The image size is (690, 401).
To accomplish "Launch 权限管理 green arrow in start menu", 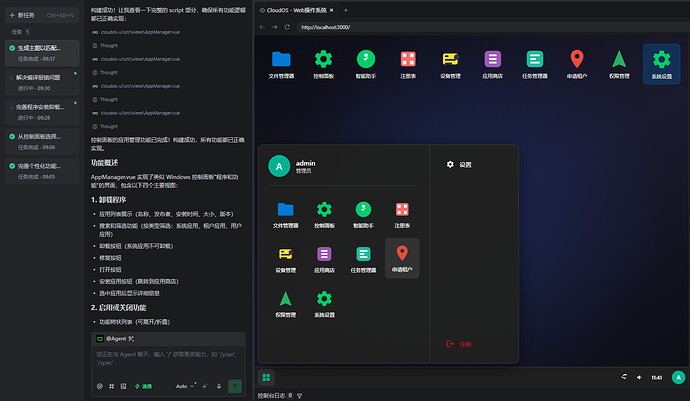I will tap(286, 304).
